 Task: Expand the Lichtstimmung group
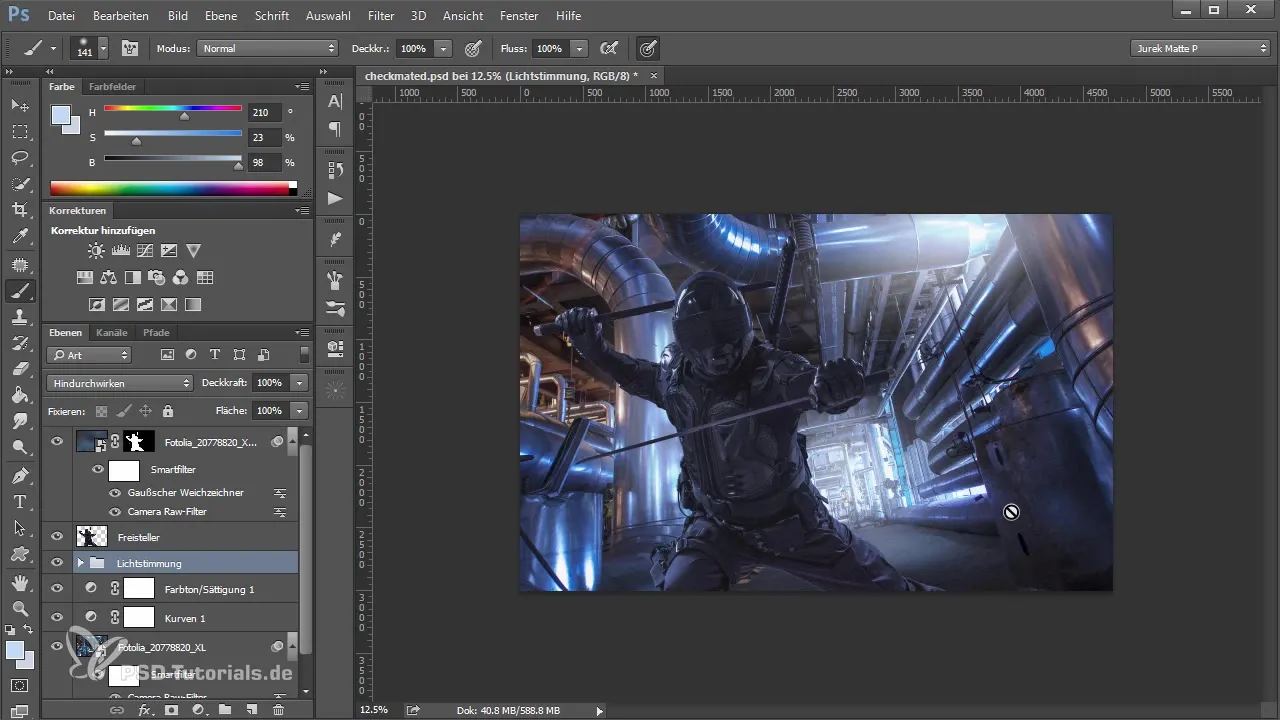(x=81, y=563)
